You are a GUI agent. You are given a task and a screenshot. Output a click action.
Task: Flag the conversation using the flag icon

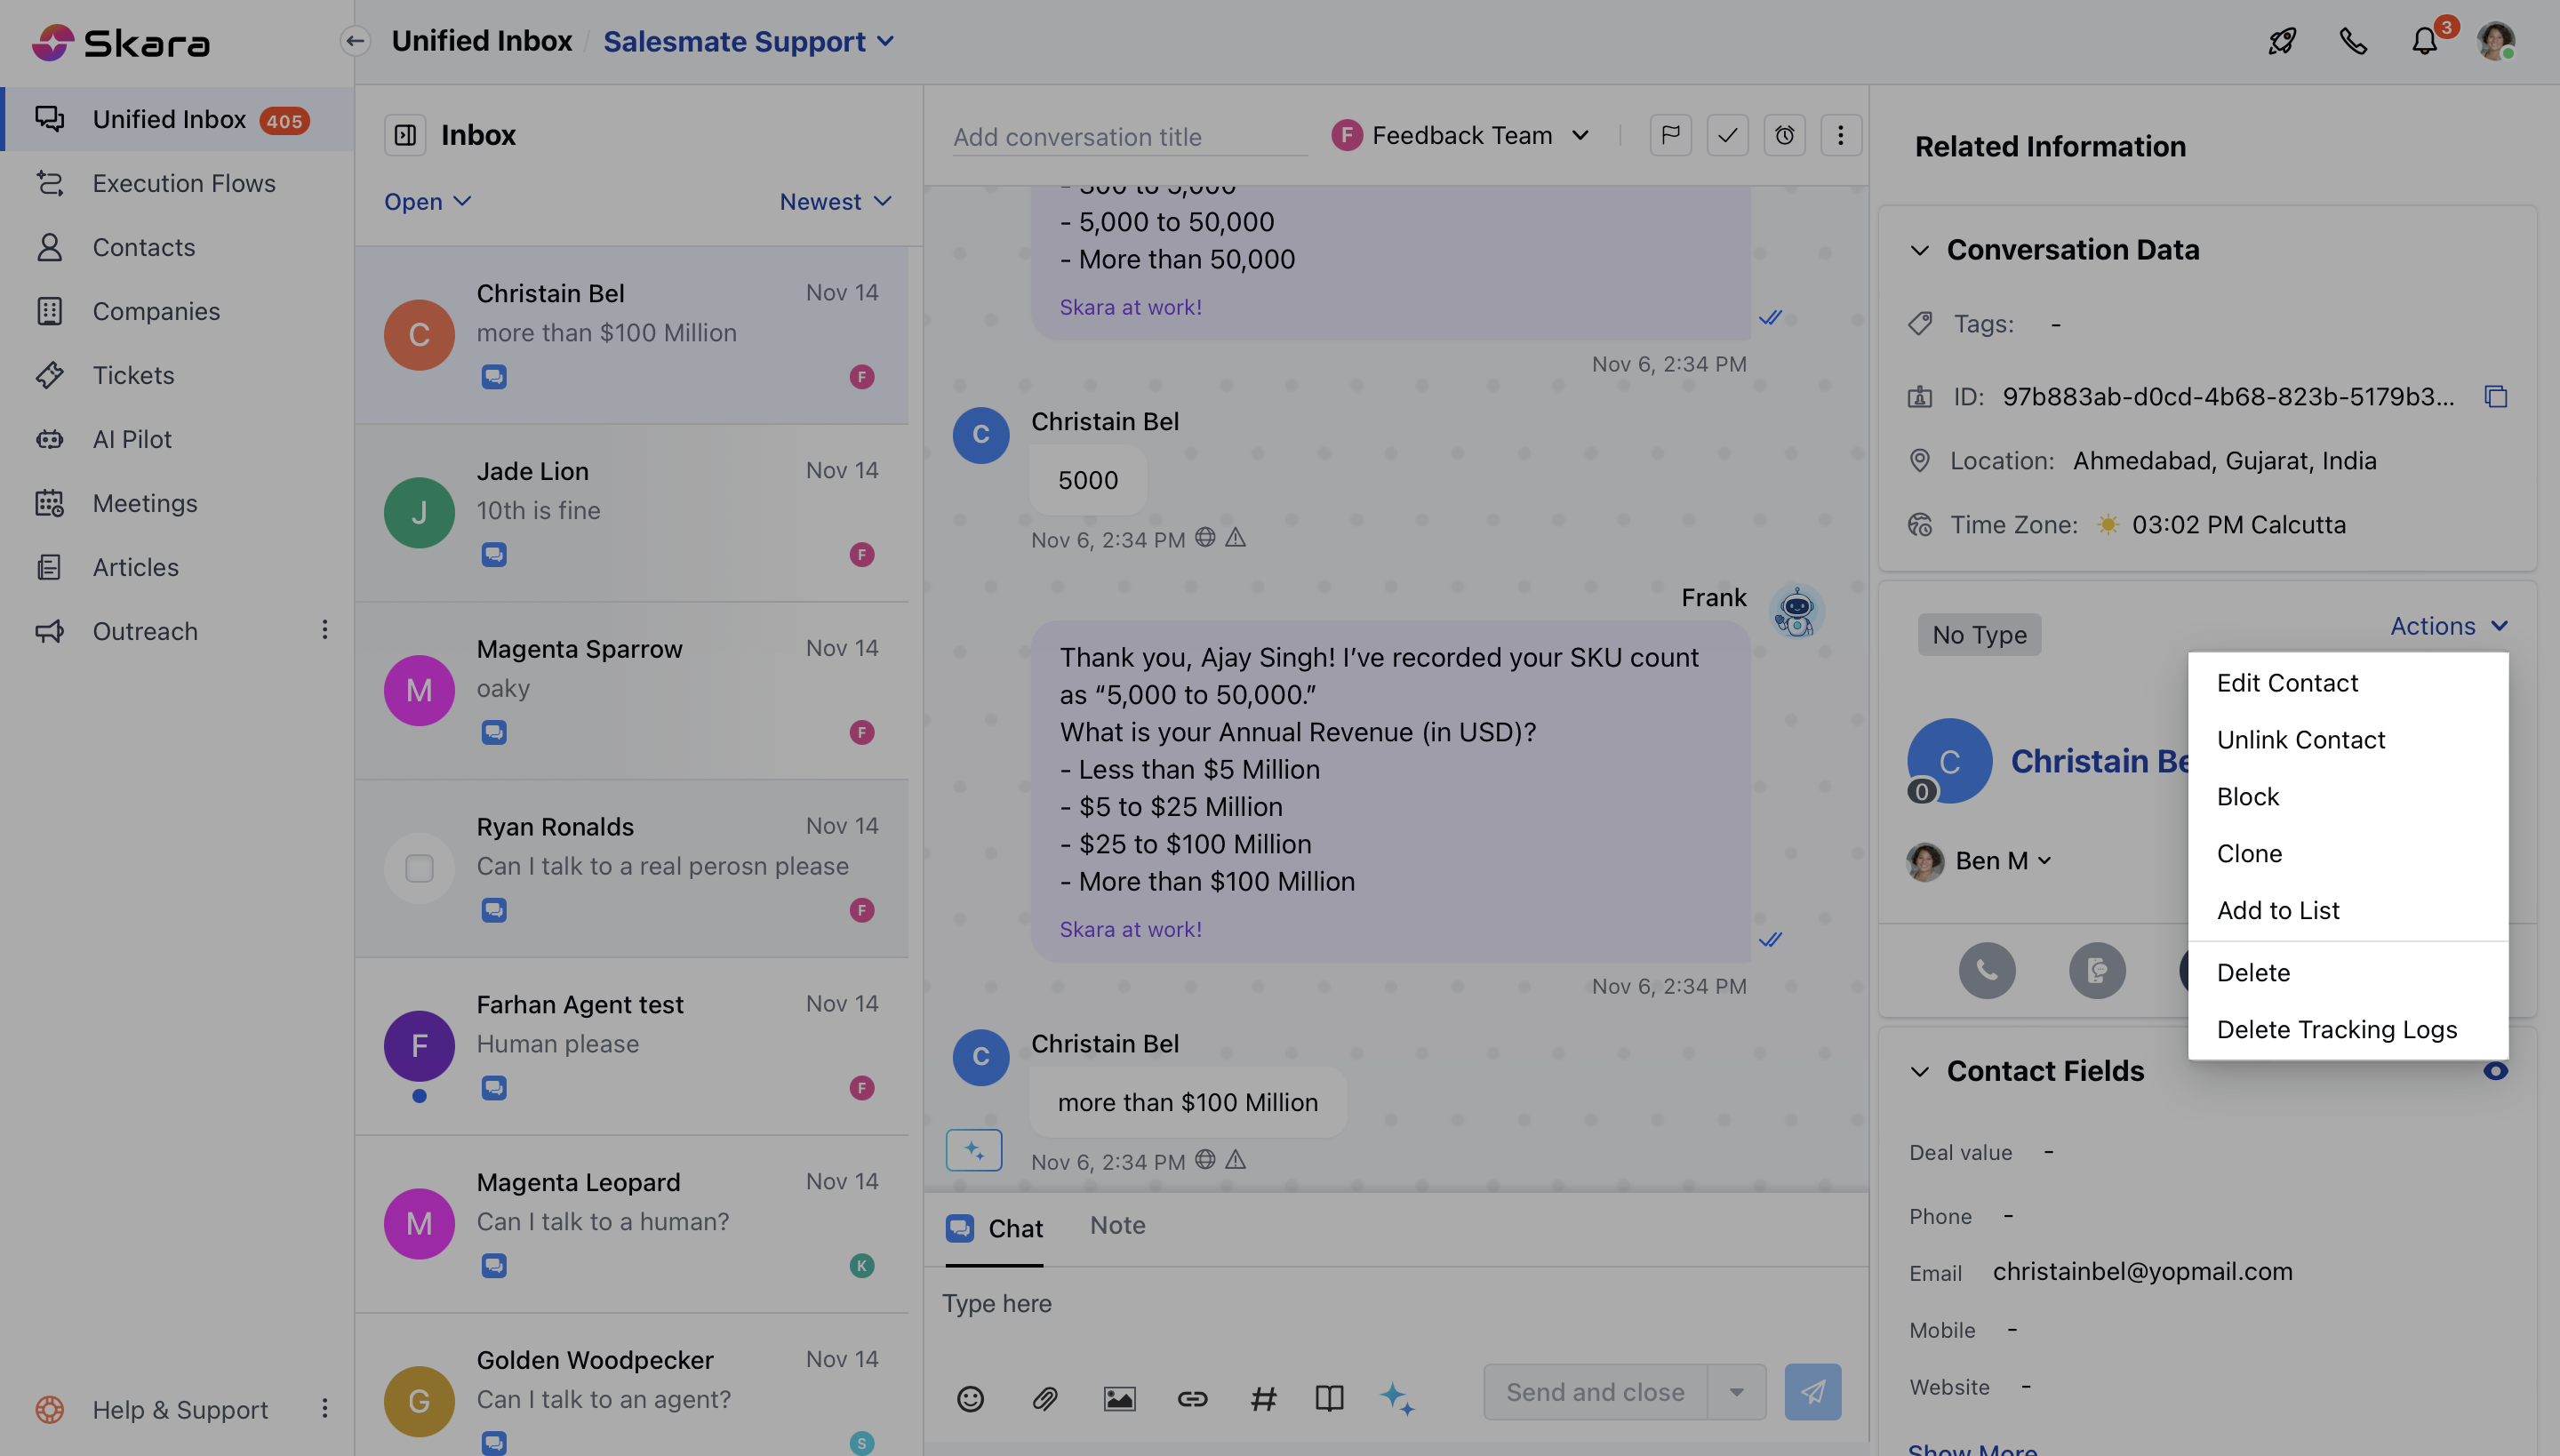(1670, 135)
